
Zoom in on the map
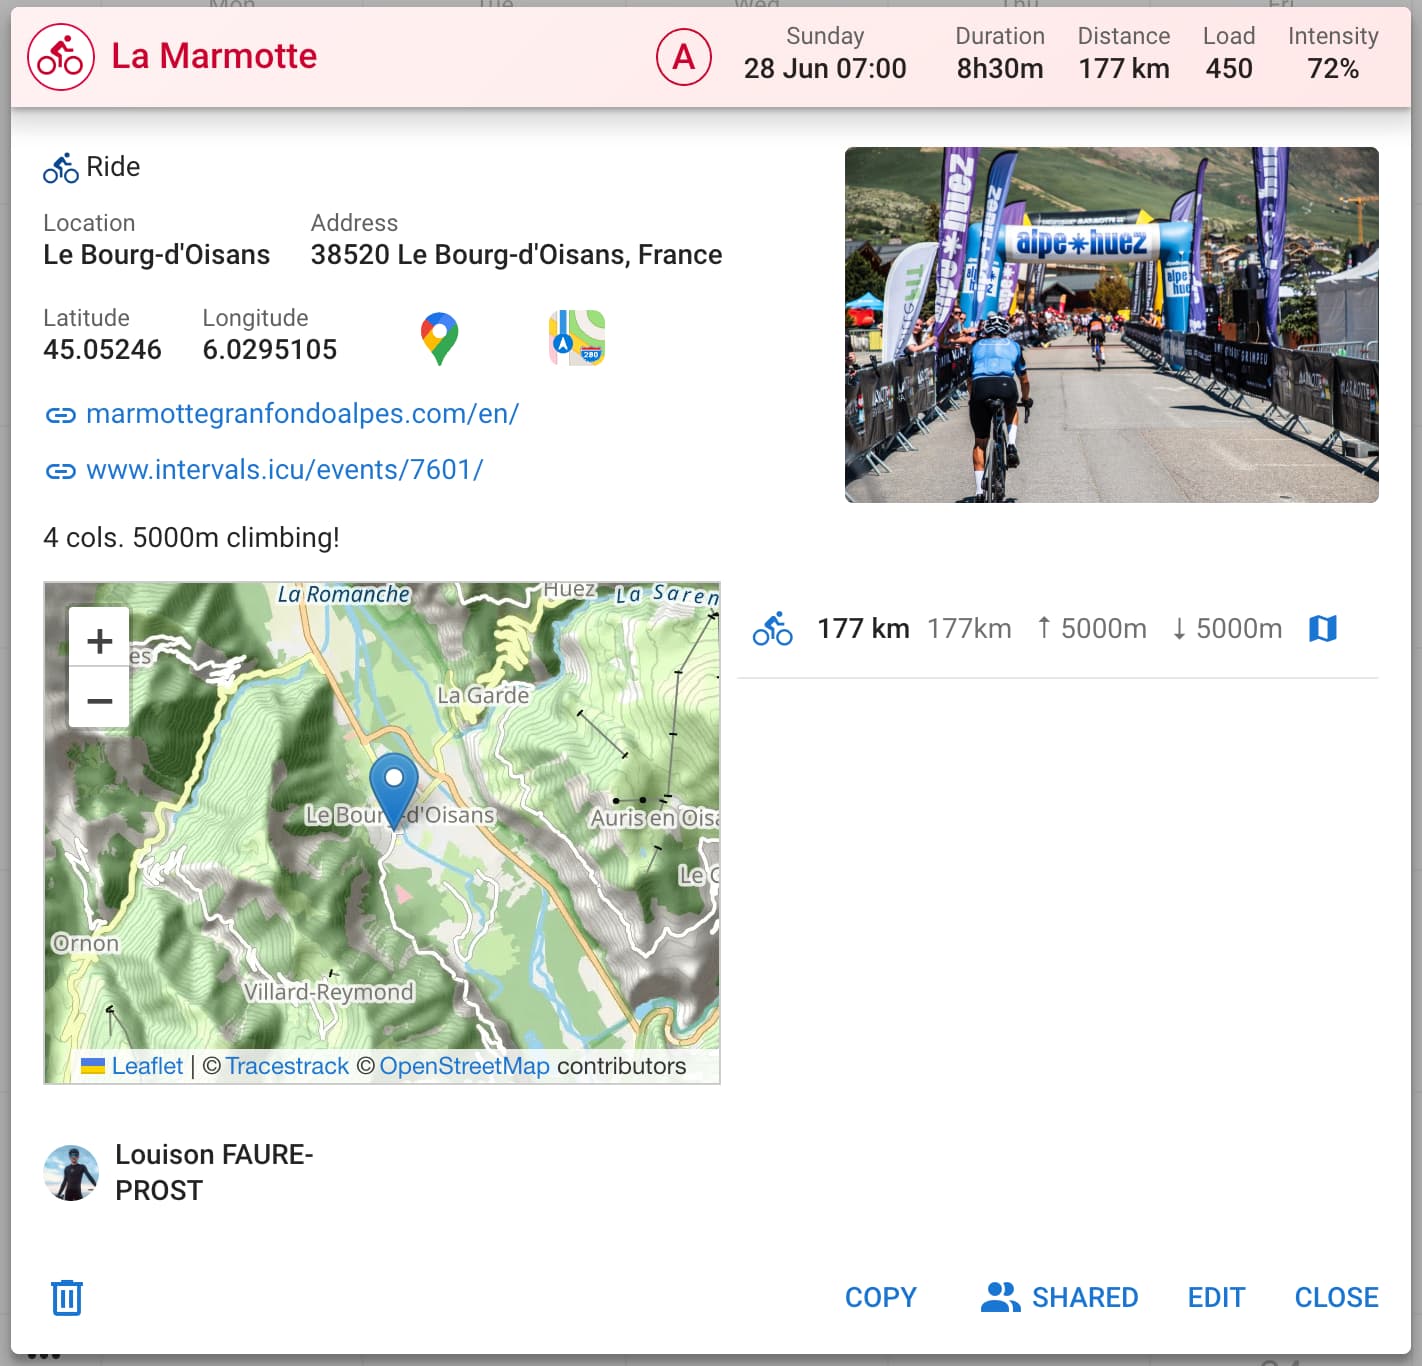(x=99, y=640)
